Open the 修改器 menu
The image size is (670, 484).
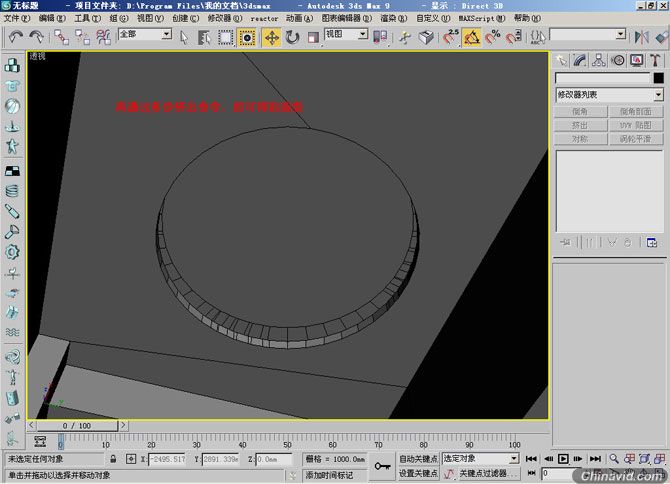(225, 18)
